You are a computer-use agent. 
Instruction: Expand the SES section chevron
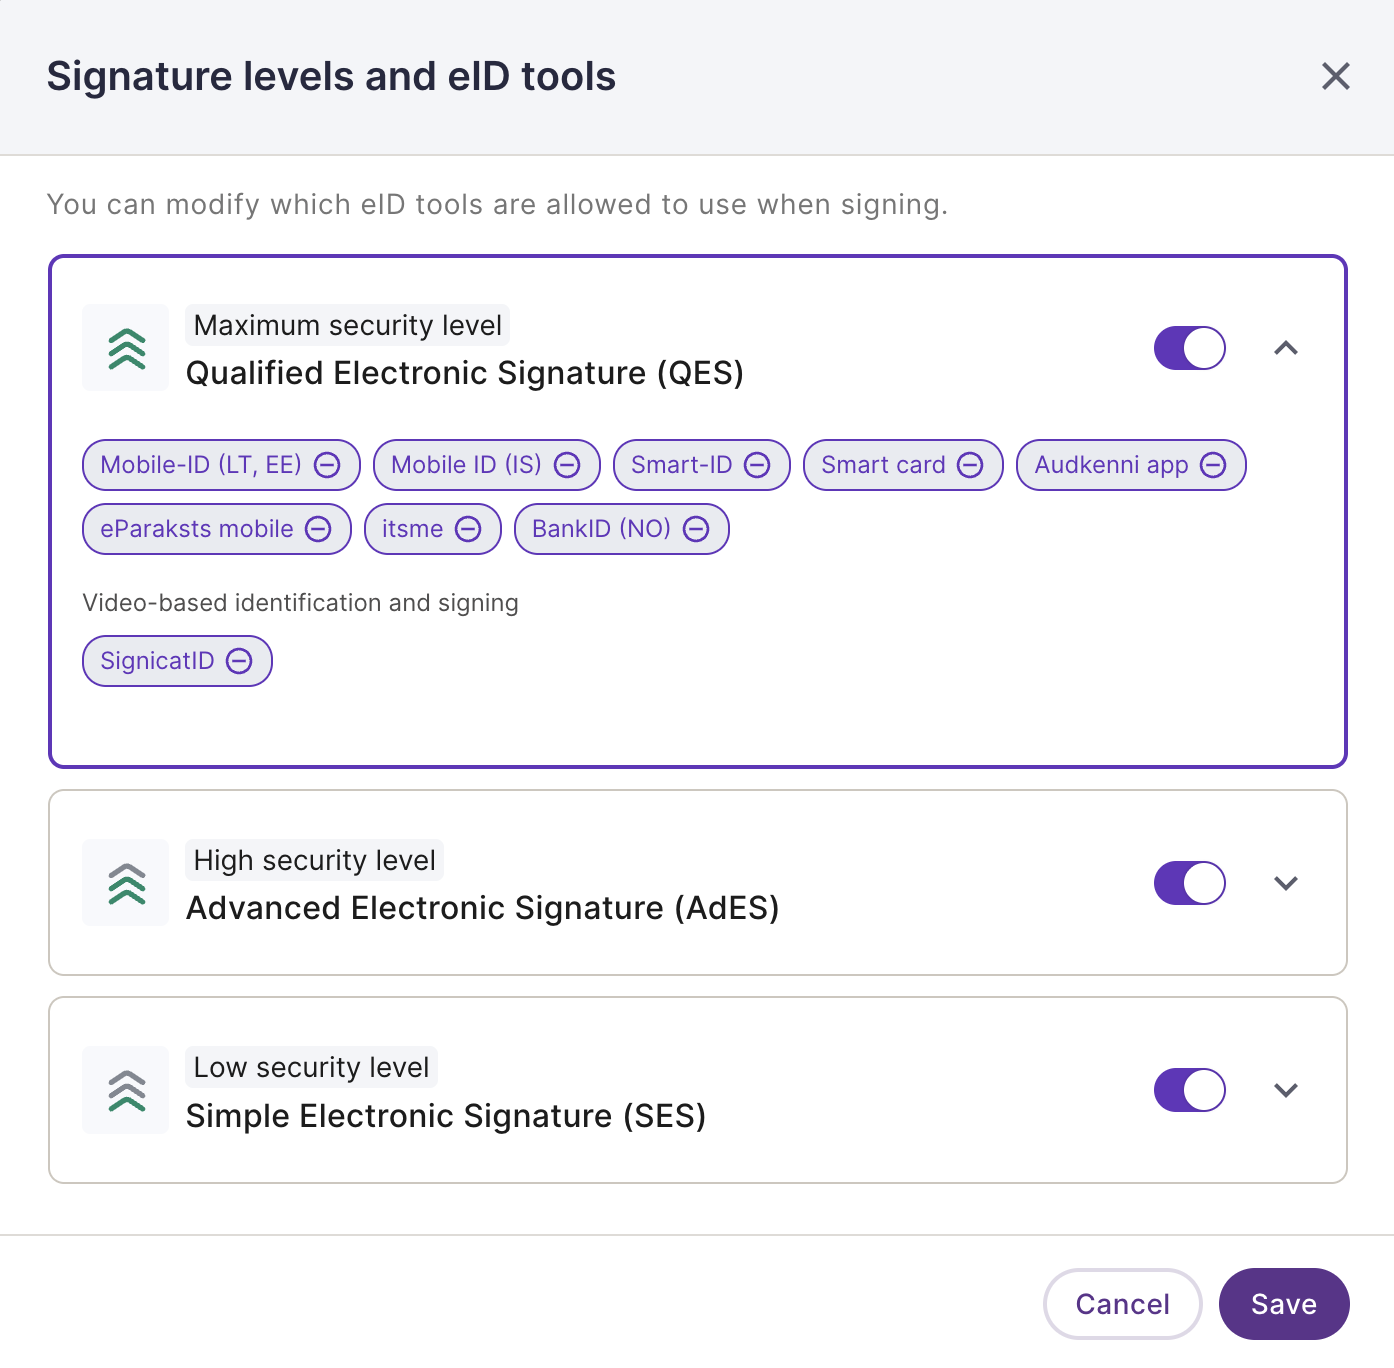1286,1090
